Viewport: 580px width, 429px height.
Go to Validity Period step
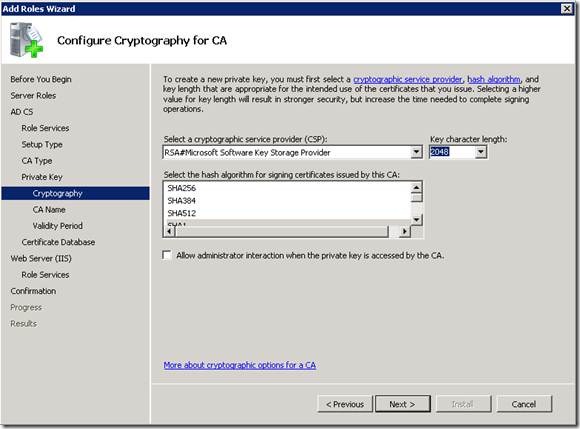[57, 226]
